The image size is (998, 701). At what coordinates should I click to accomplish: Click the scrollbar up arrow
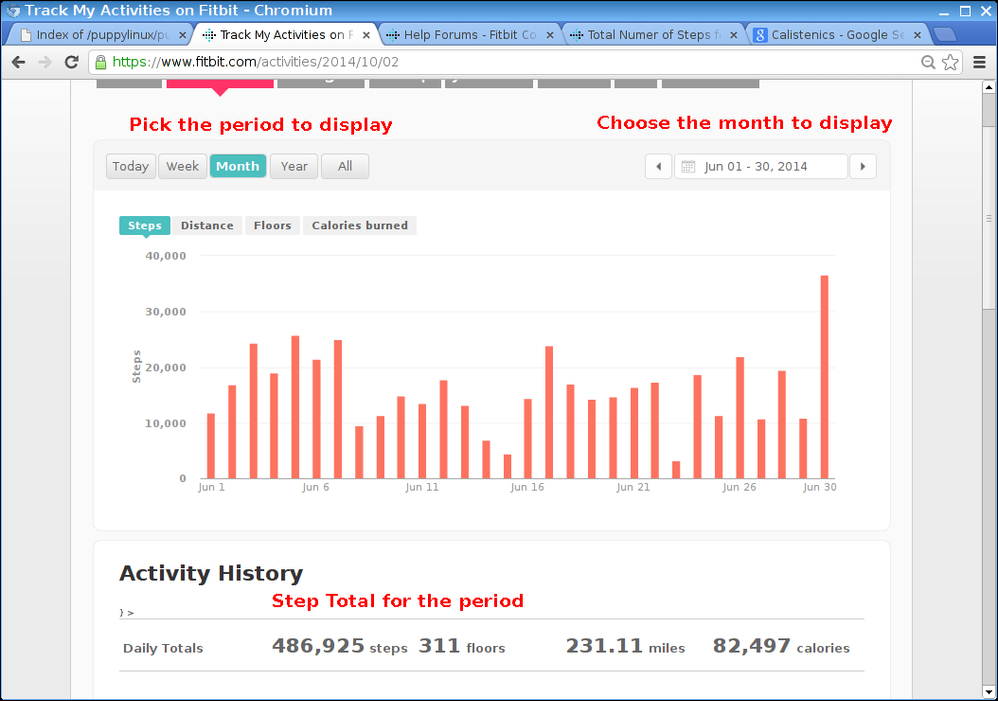coord(988,87)
